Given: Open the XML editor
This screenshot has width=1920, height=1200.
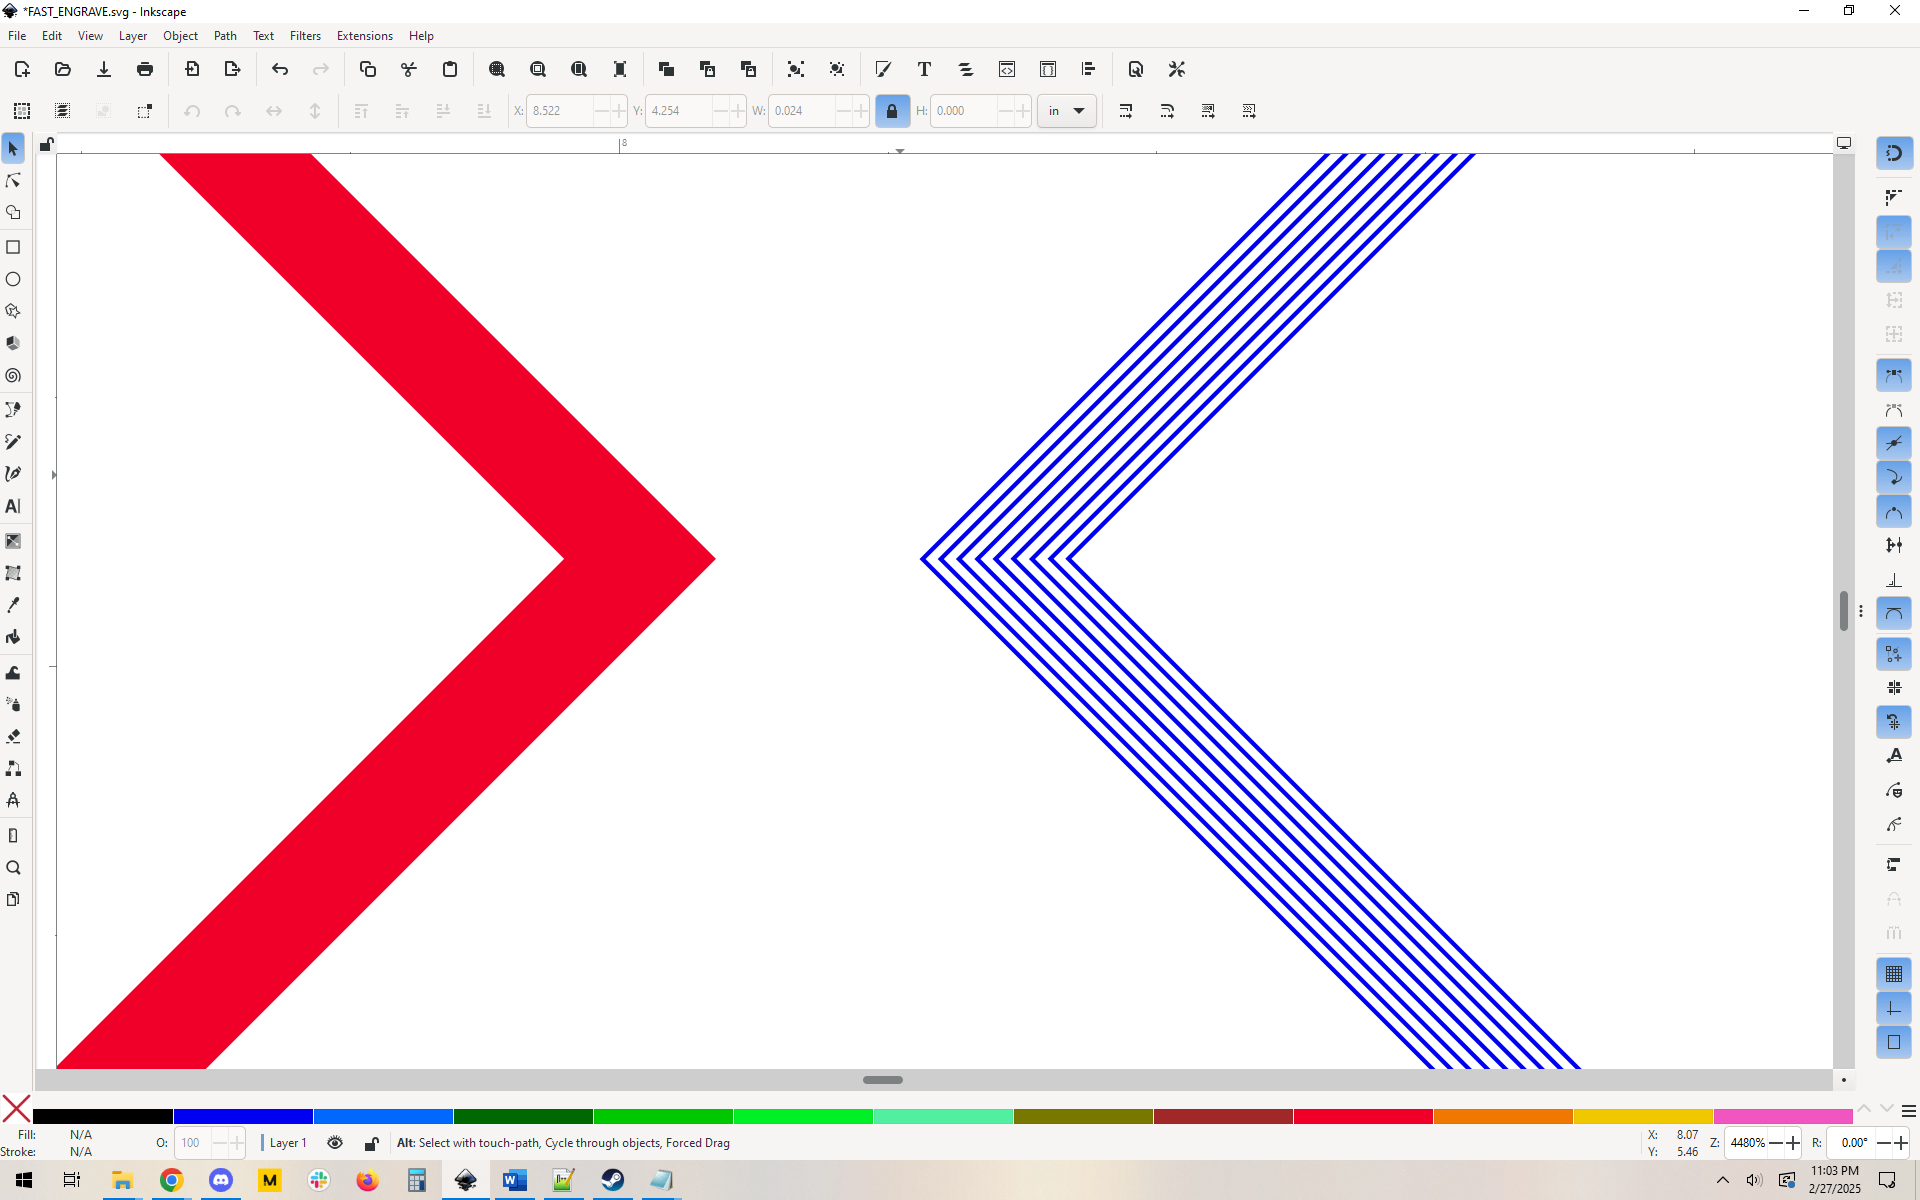Looking at the screenshot, I should click(x=1007, y=69).
